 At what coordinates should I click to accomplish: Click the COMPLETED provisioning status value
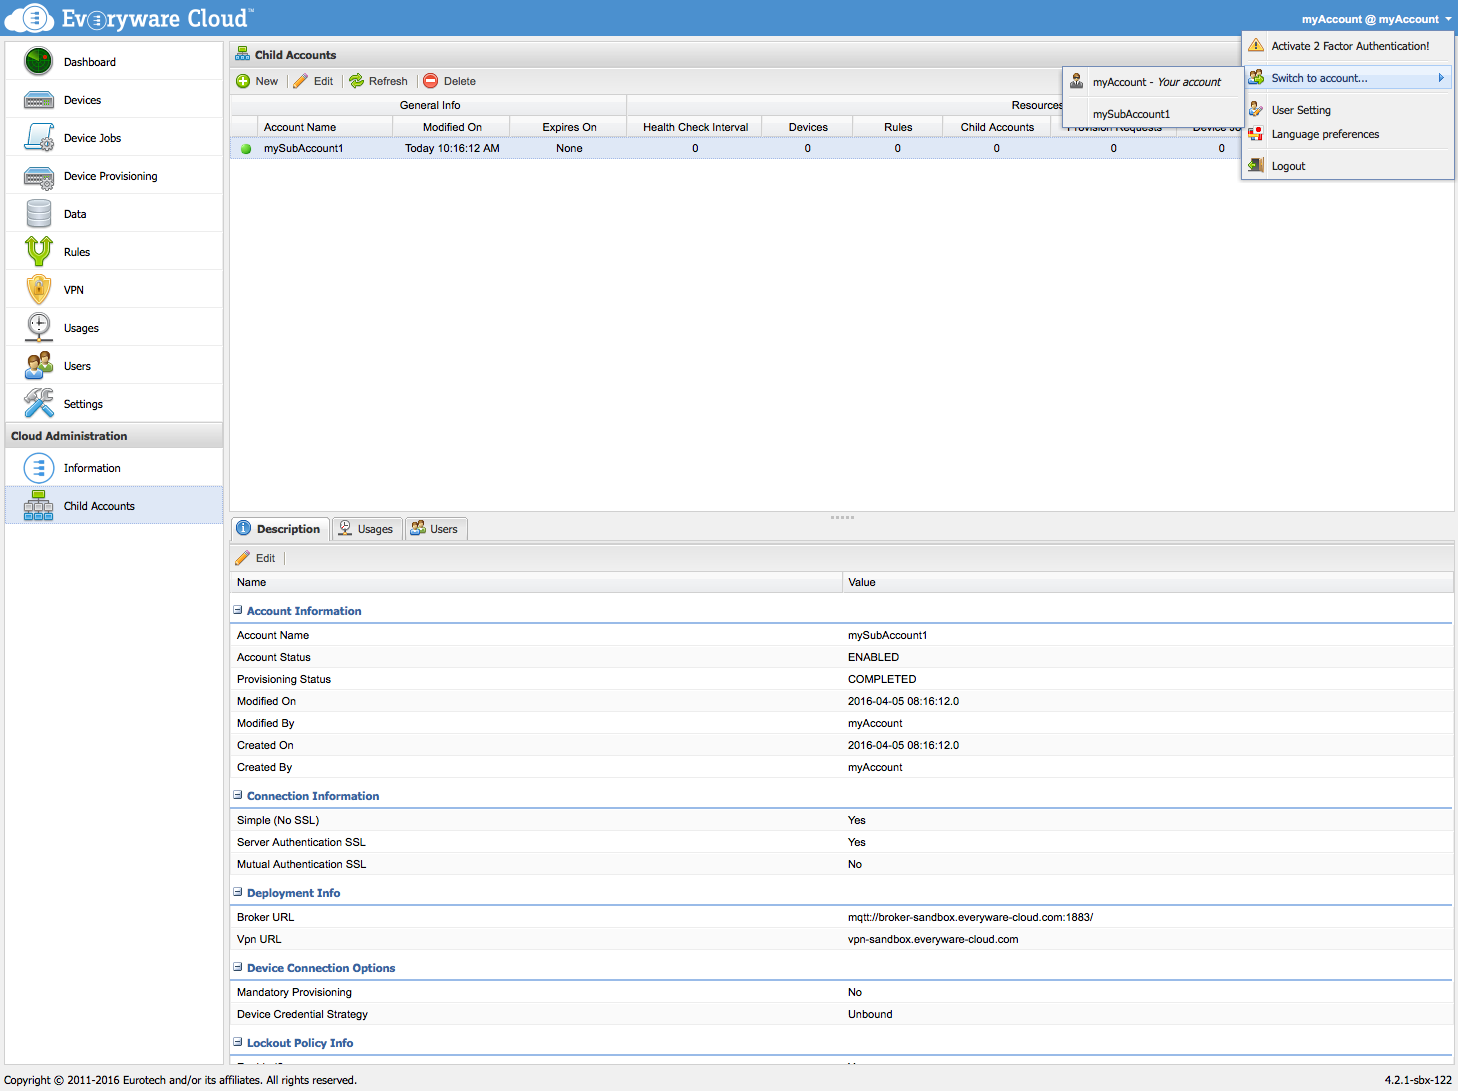tap(882, 679)
